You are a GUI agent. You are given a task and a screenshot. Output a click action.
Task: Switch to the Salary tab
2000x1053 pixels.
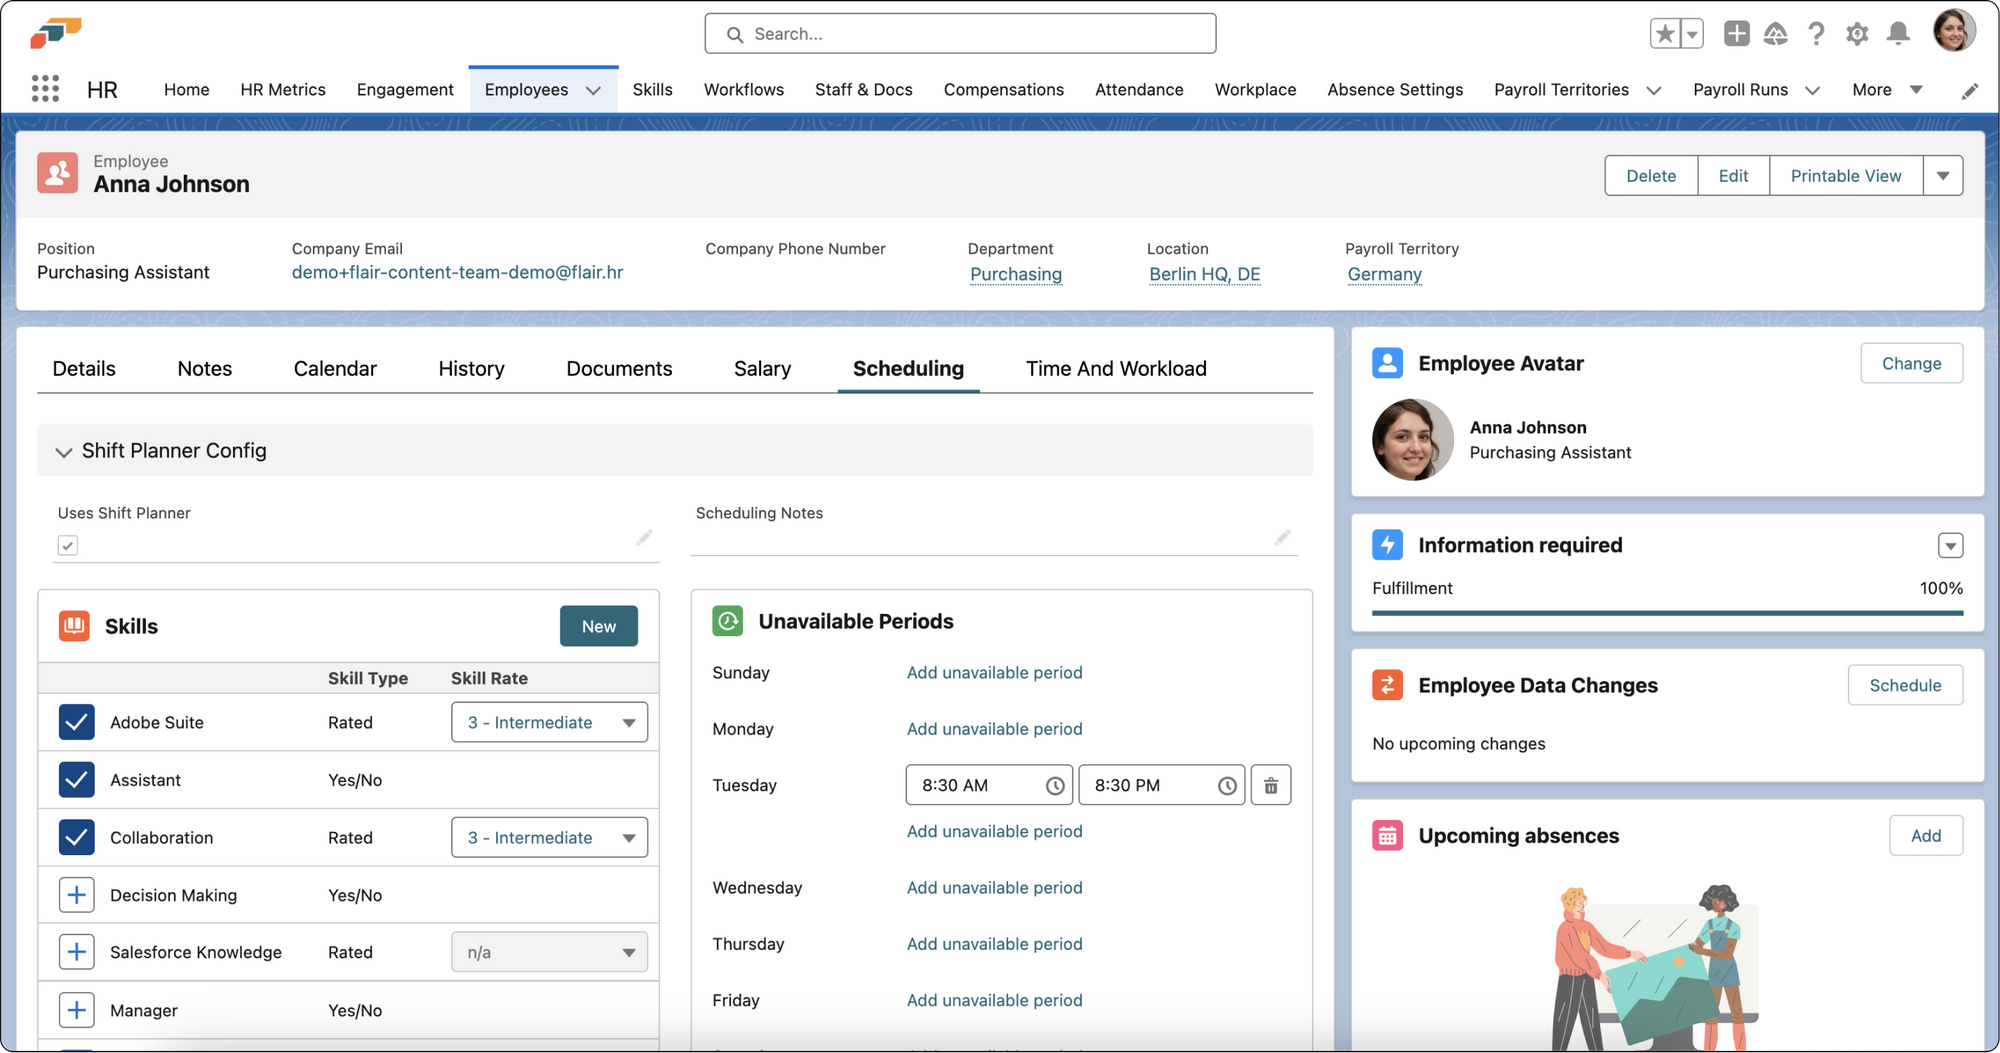click(762, 369)
